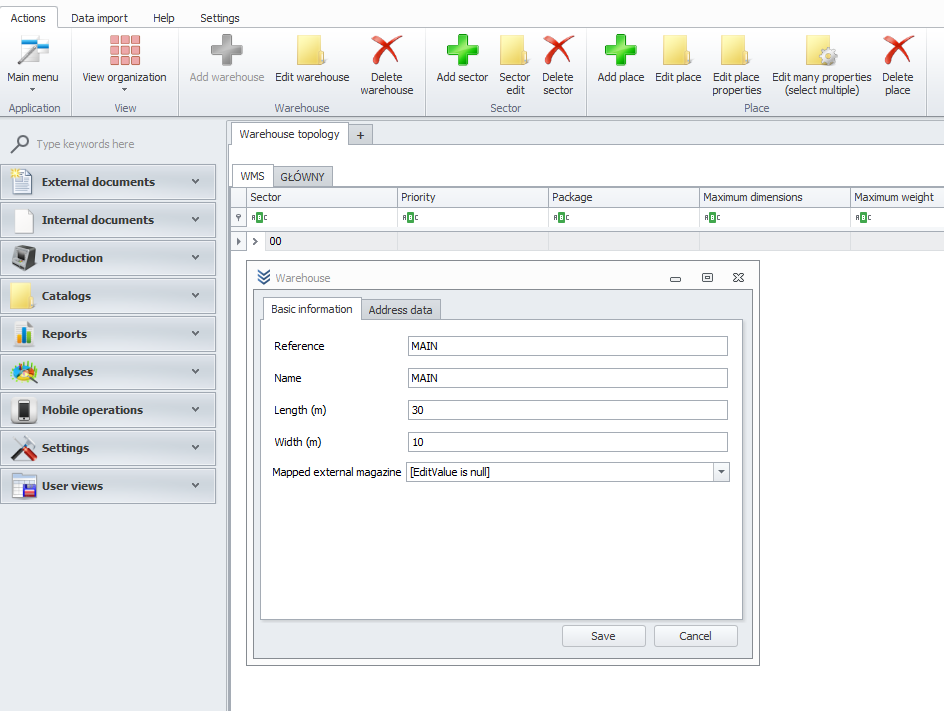944x711 pixels.
Task: Open the Data import ribbon tab
Action: tap(99, 18)
